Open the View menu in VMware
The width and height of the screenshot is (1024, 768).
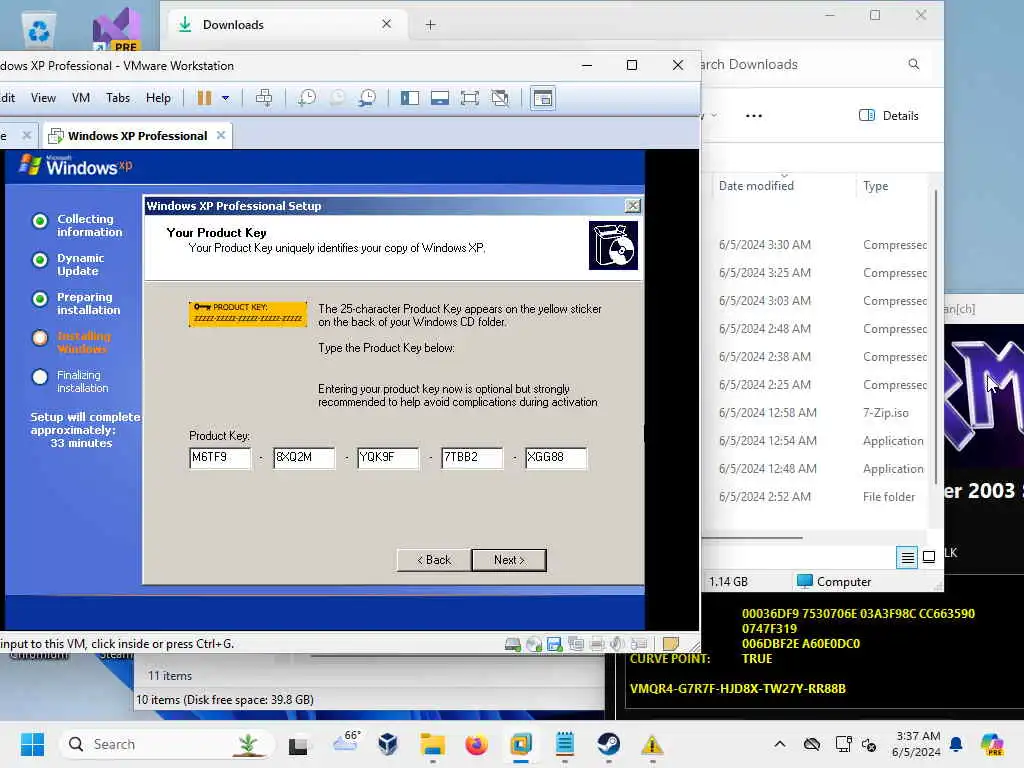[43, 98]
